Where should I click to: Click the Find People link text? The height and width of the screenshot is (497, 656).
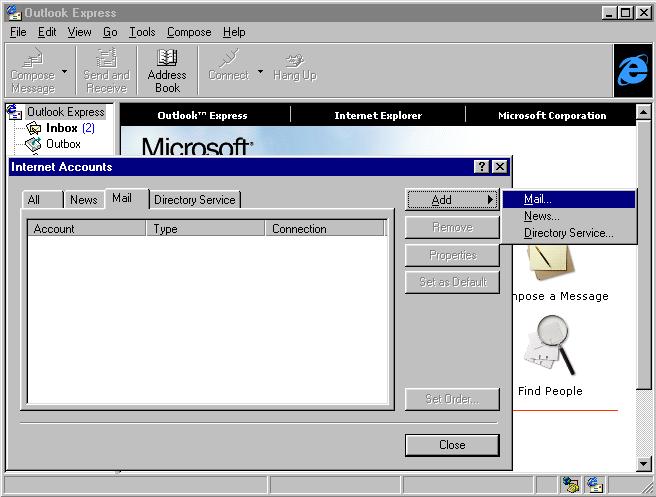(x=550, y=391)
